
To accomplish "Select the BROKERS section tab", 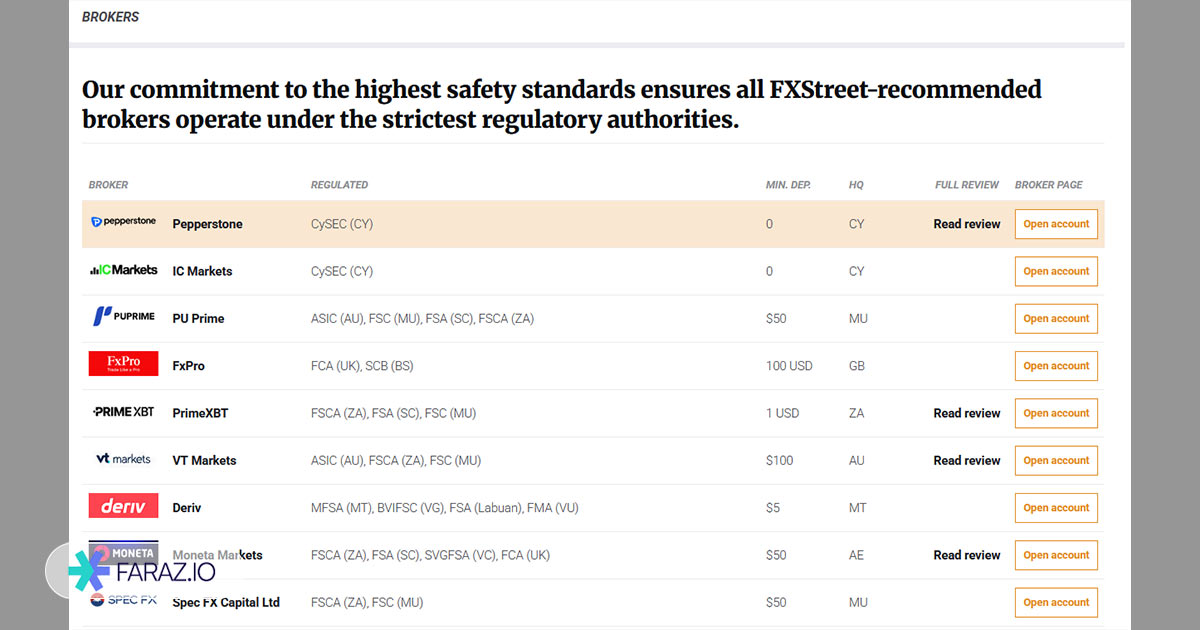I will point(110,17).
